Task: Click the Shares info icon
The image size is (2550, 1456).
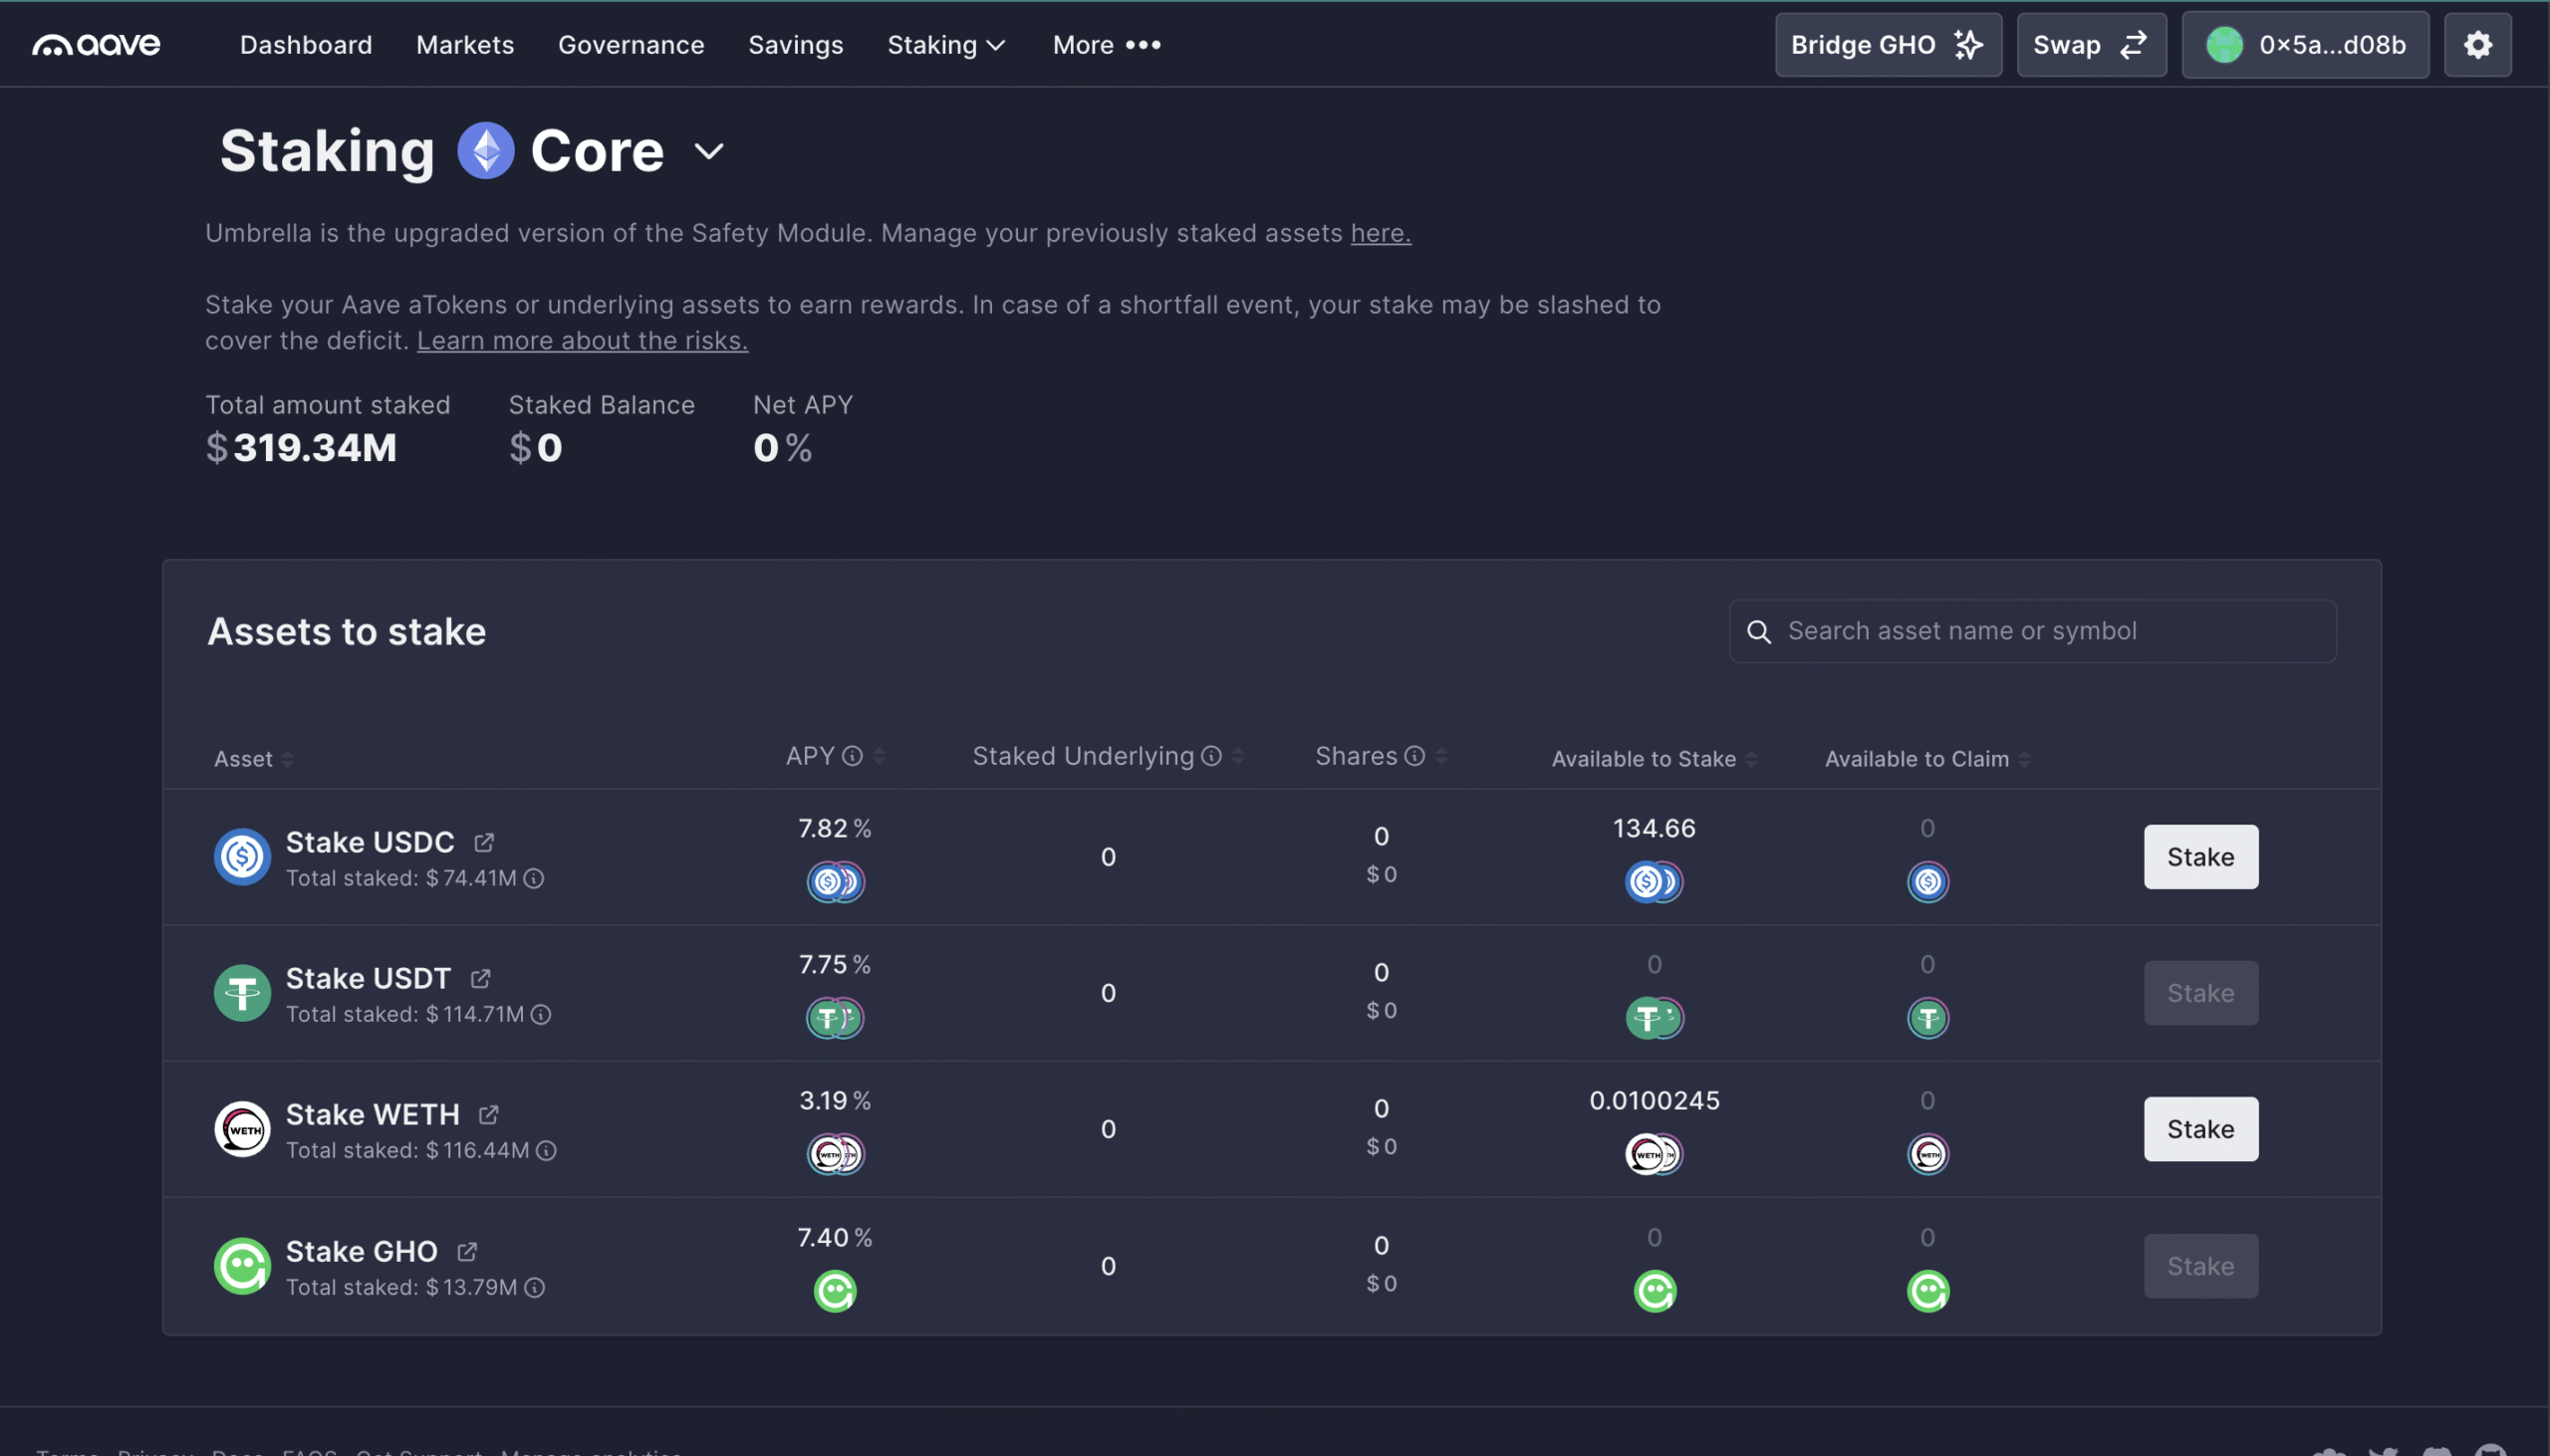Action: 1414,756
